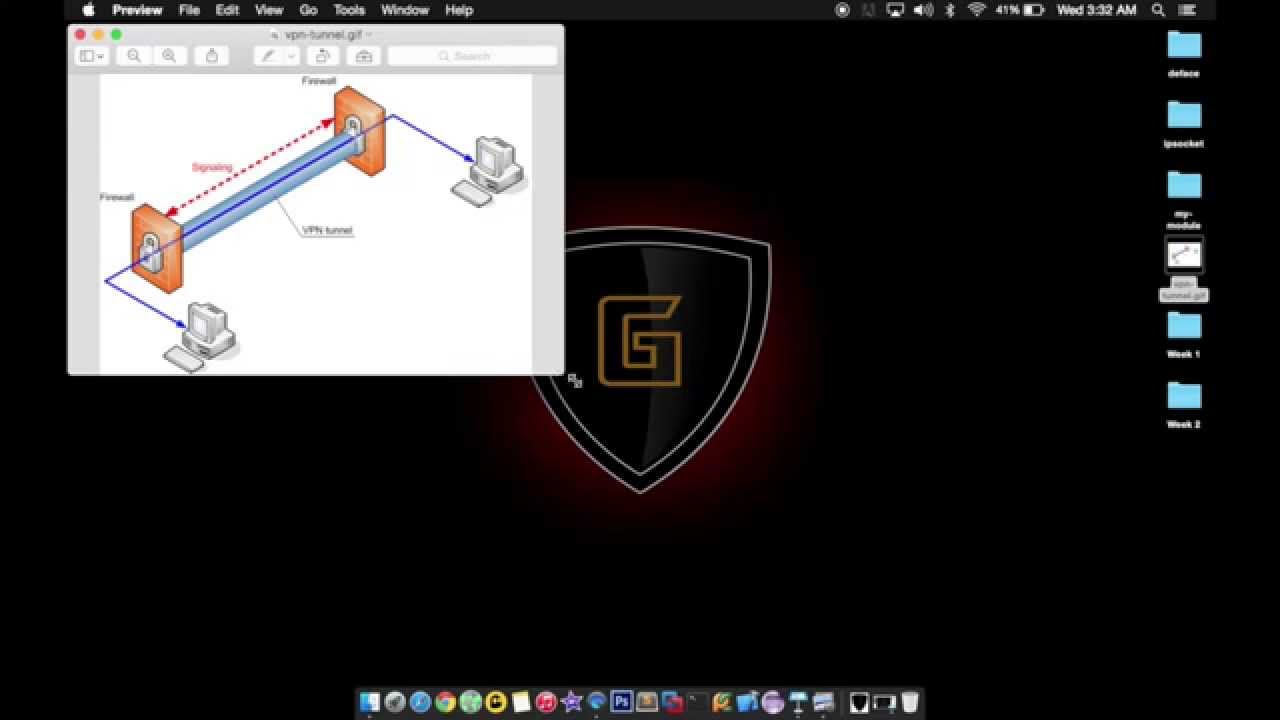Open the Tools menu

click(349, 10)
